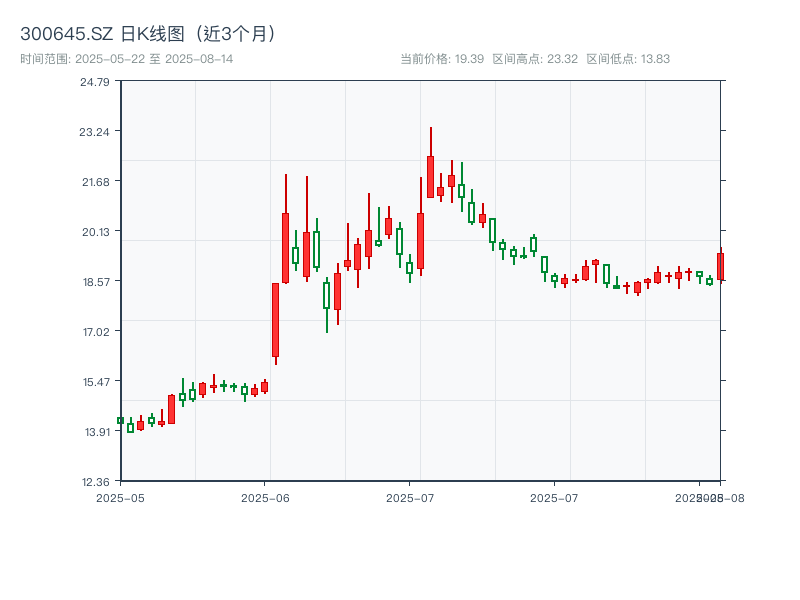Click the 18.57 y-axis label
Image resolution: width=800 pixels, height=600 pixels.
(95, 281)
